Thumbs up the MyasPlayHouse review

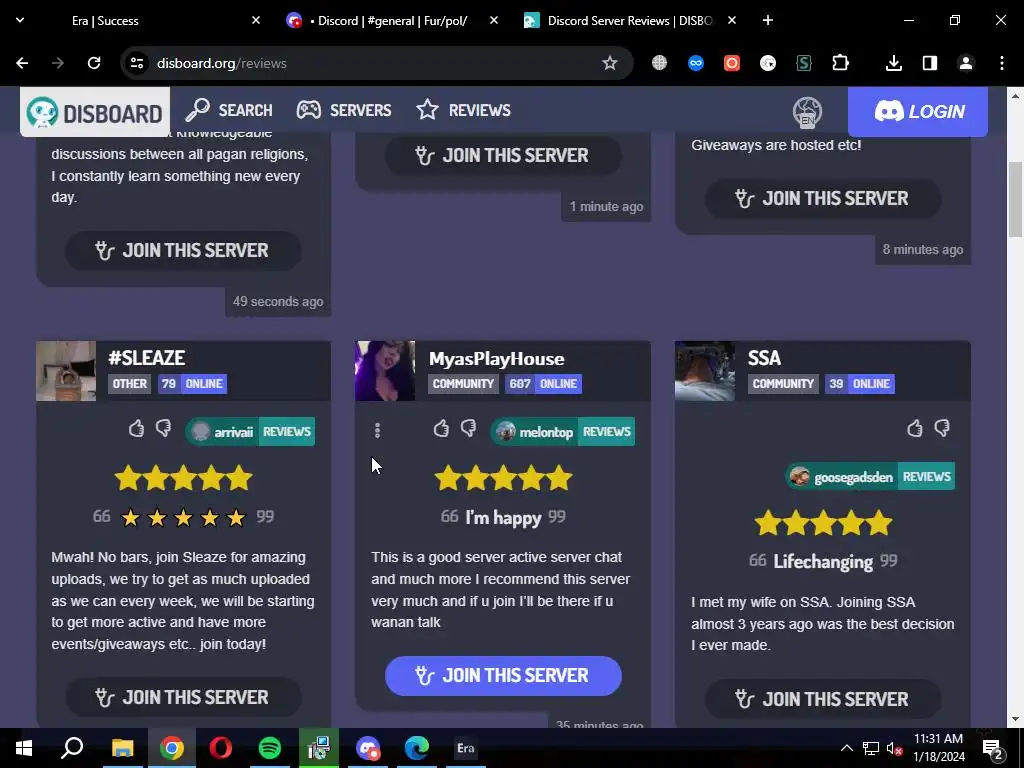click(x=441, y=428)
